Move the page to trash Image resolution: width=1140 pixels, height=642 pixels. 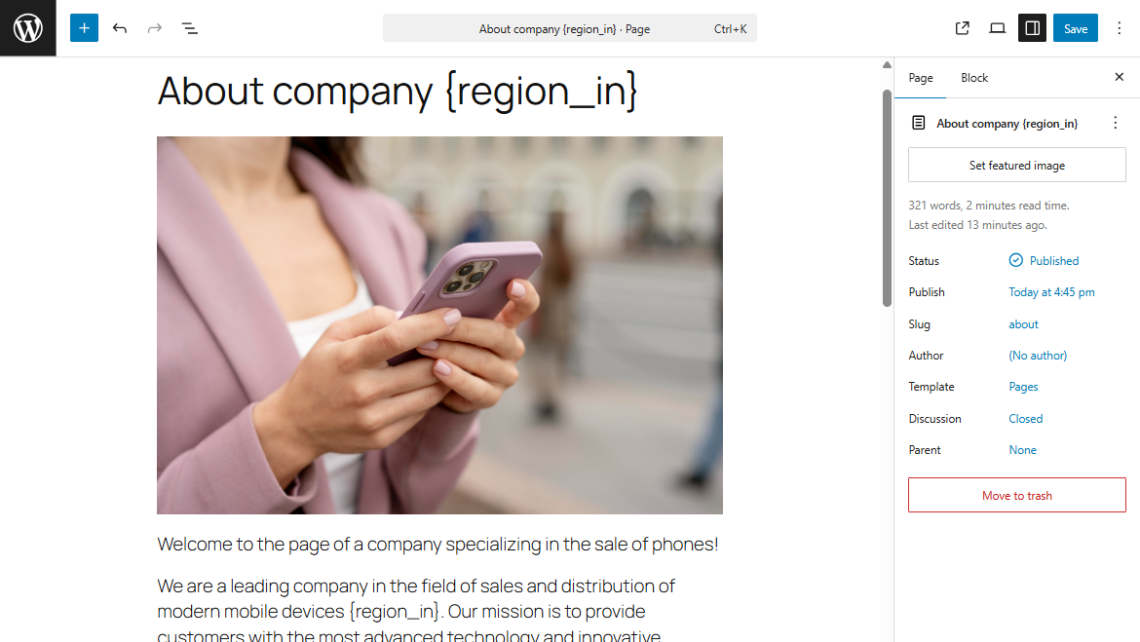1016,495
